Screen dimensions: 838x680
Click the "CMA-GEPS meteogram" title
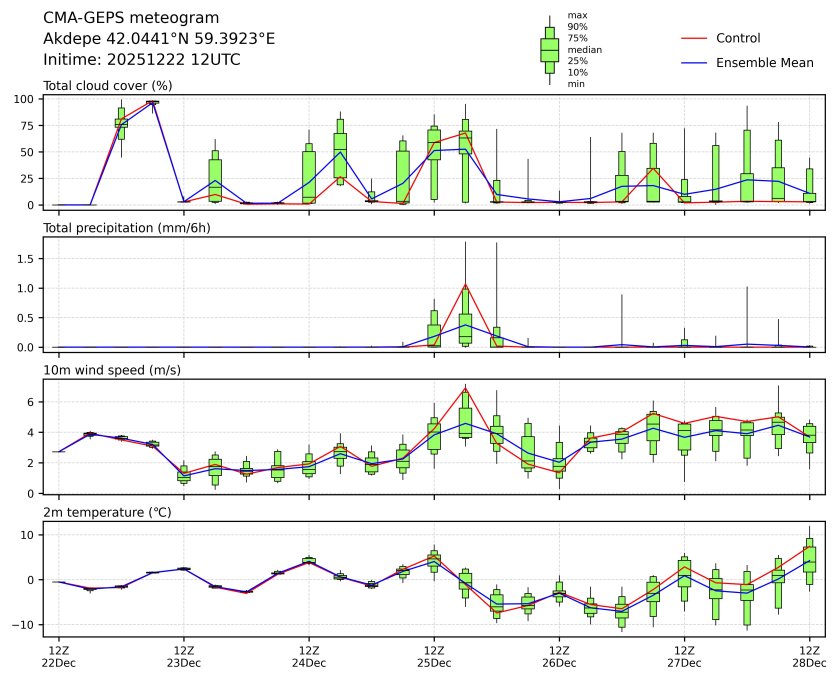124,18
